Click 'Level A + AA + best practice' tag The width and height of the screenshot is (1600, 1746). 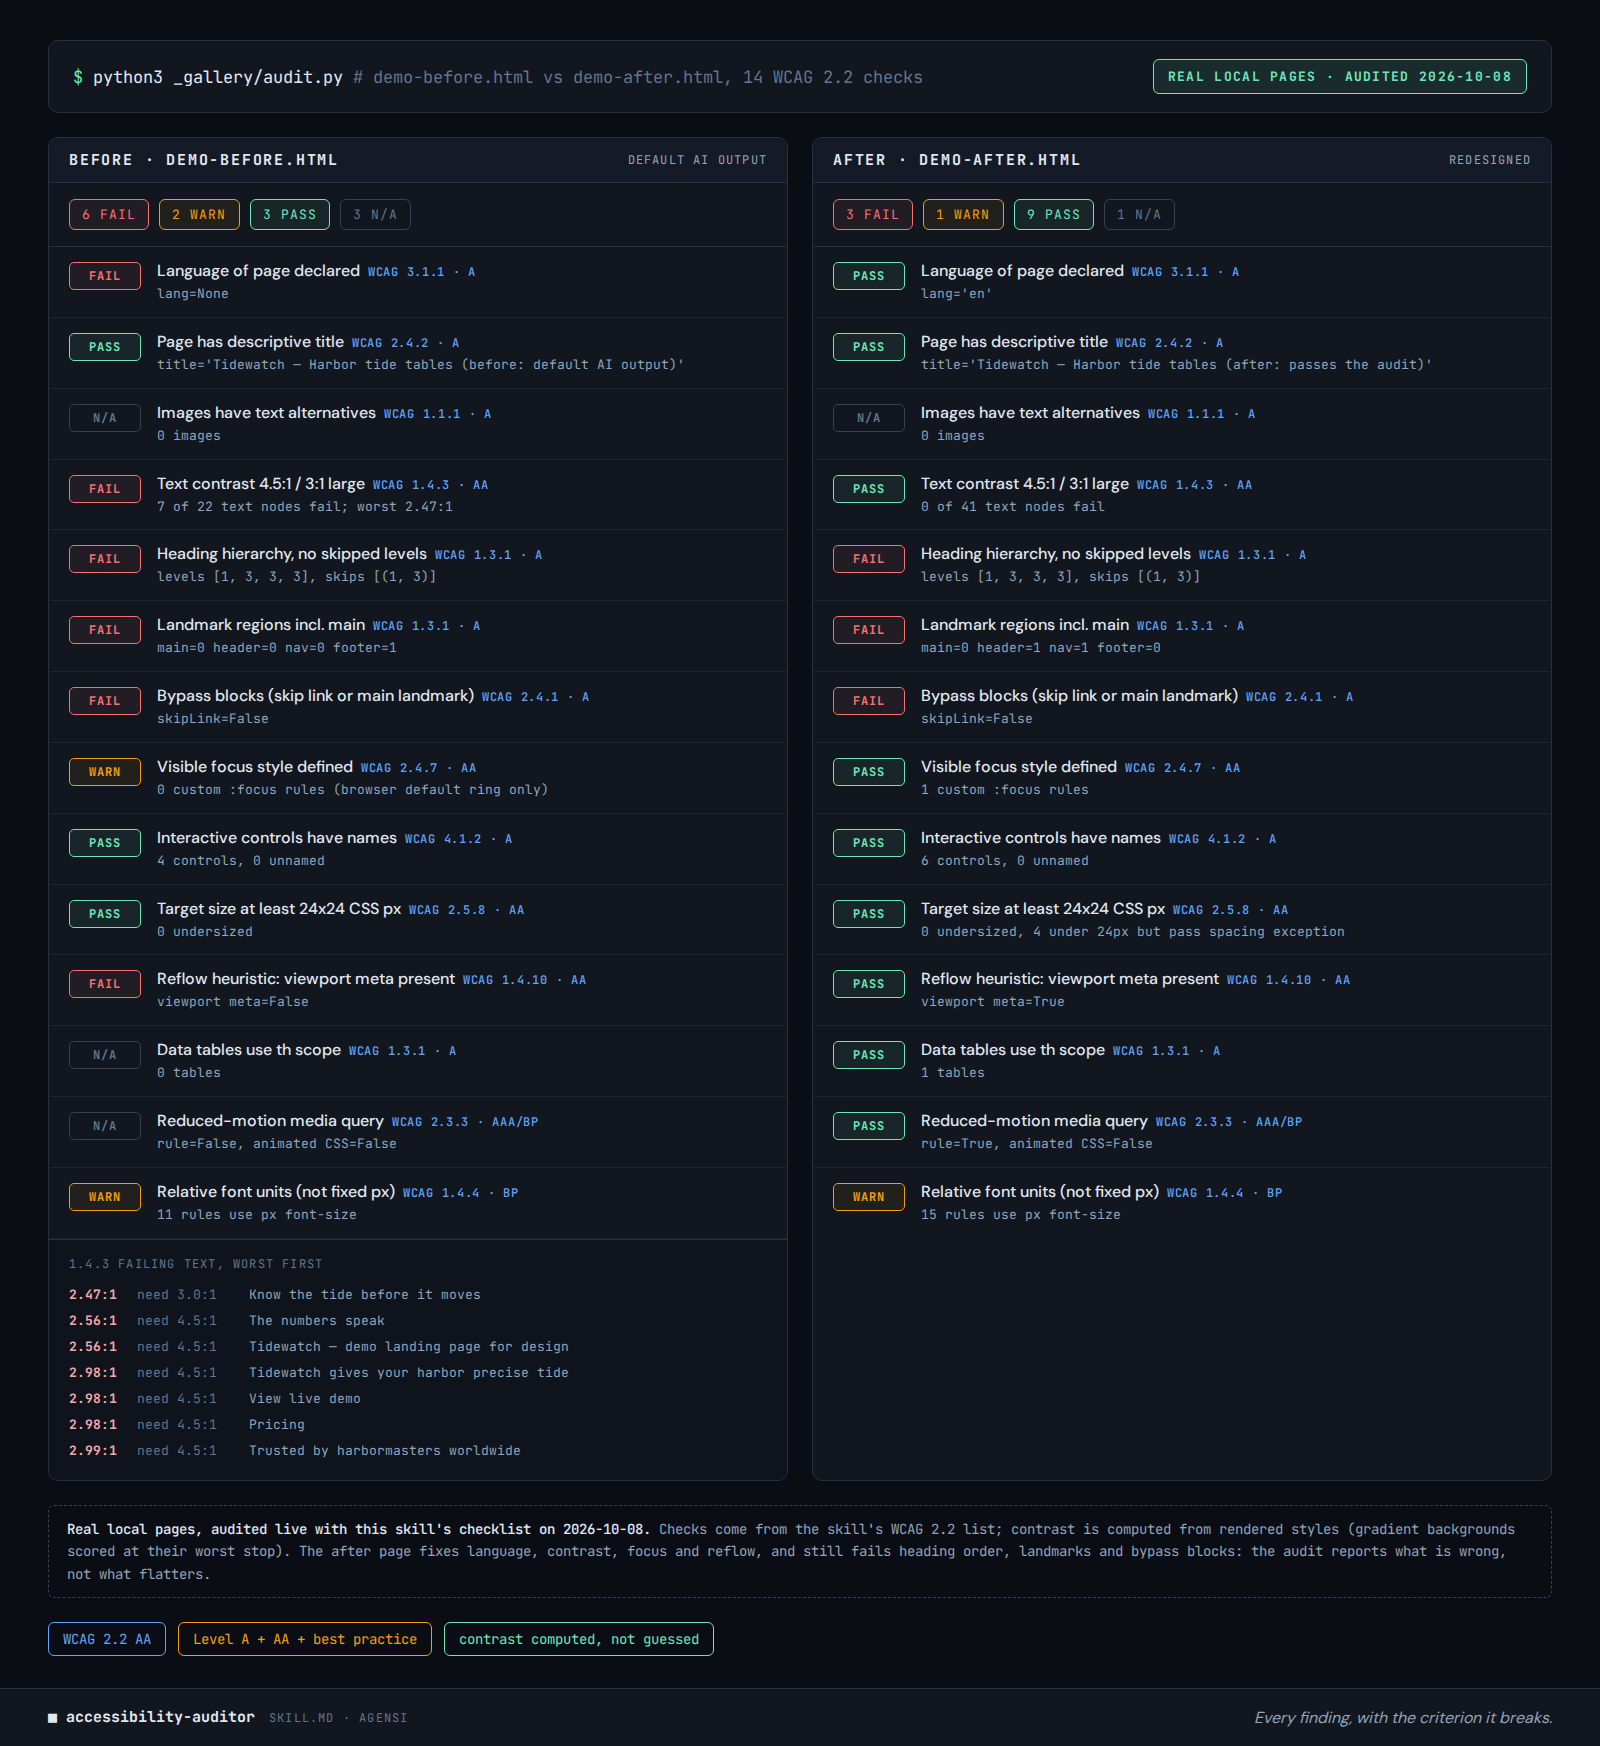305,1639
